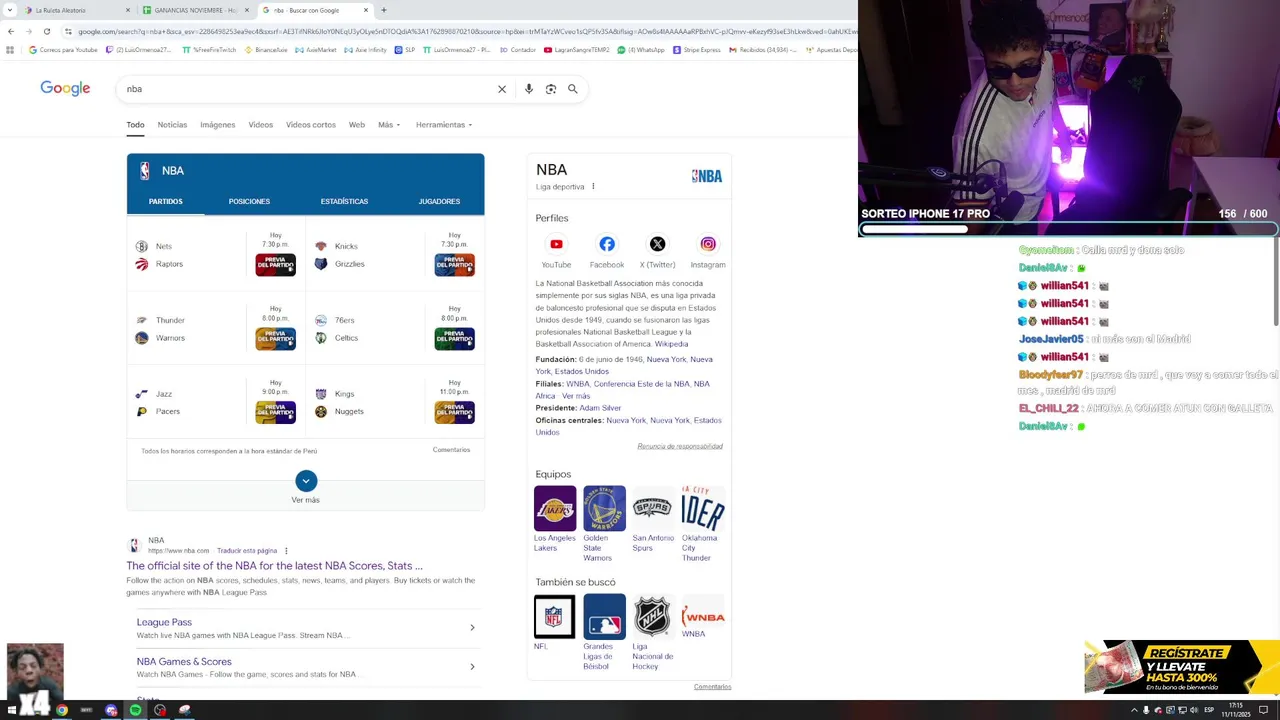Open Google Lens image search
Screen dimensions: 1280x720
point(551,89)
